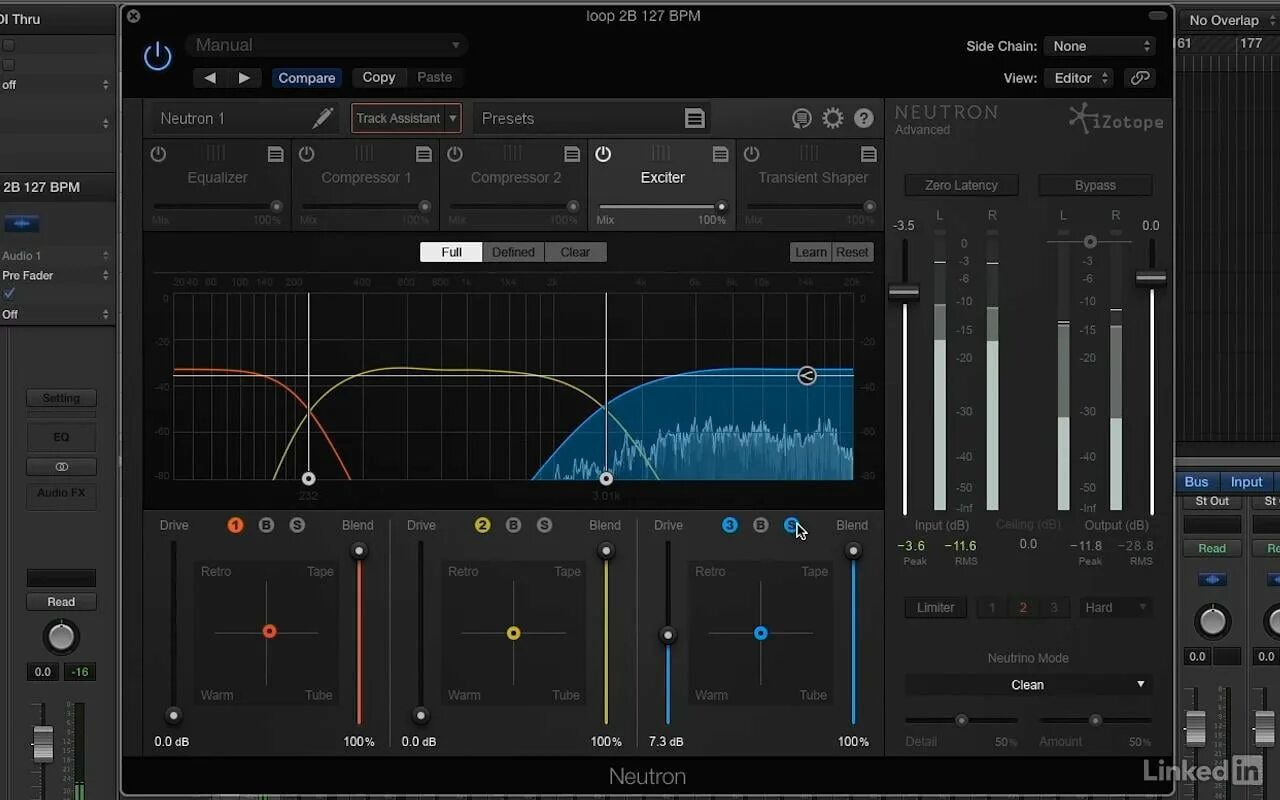
Task: Toggle Exciter module power
Action: [603, 154]
